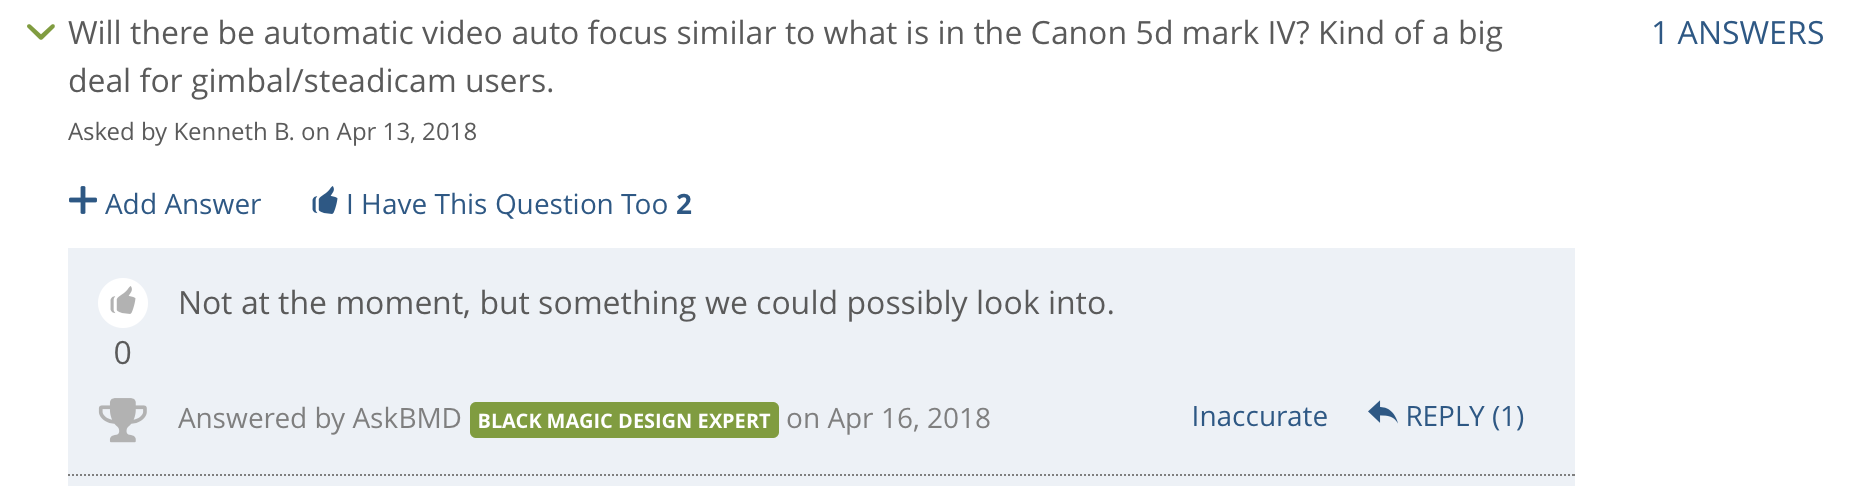Click the answer text starting with Not at the moment

(646, 303)
